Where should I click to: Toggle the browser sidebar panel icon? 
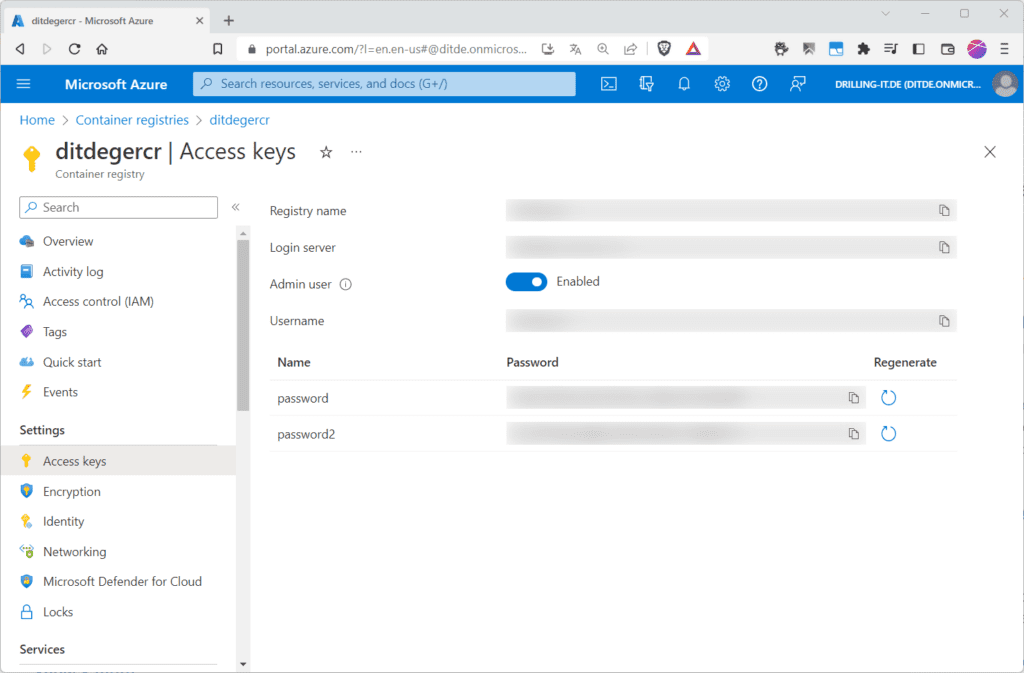click(919, 48)
